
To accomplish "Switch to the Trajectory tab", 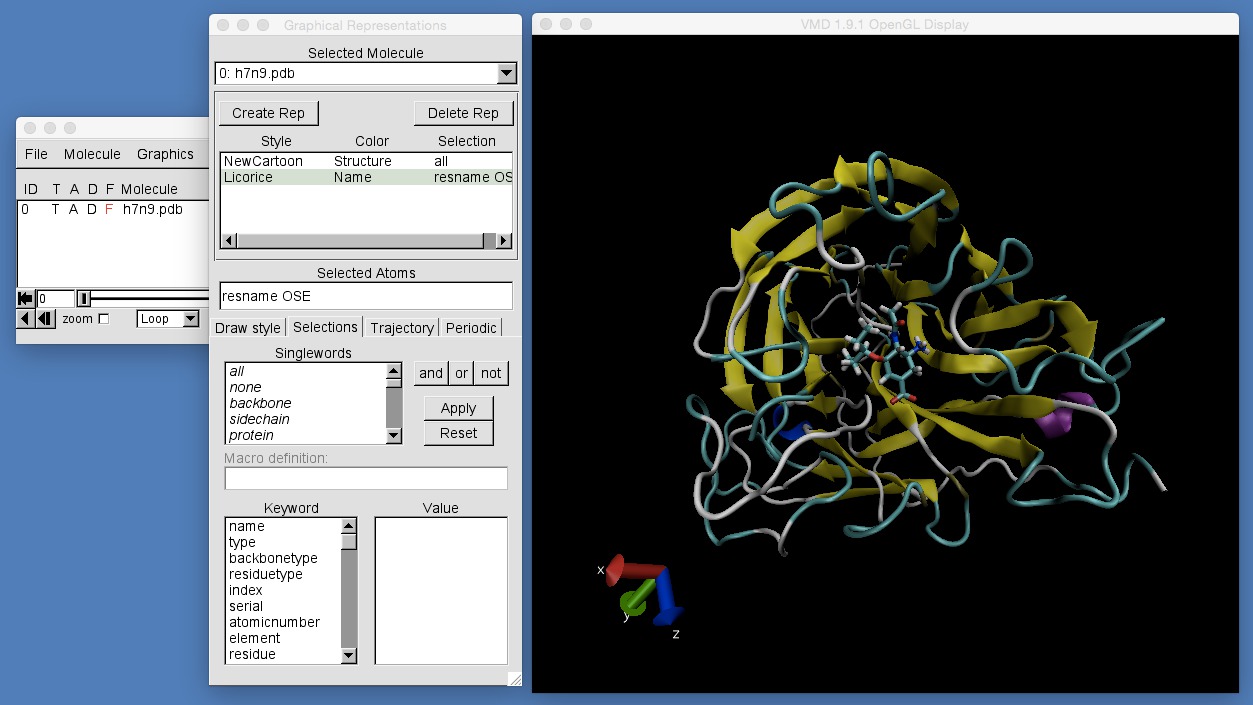I will click(401, 327).
